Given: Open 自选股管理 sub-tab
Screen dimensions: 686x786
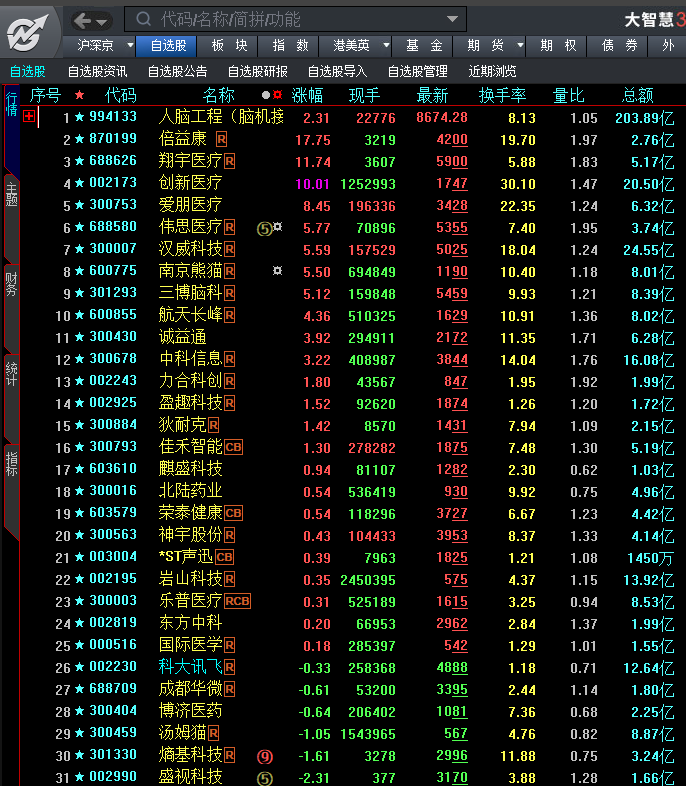Looking at the screenshot, I should [x=417, y=72].
